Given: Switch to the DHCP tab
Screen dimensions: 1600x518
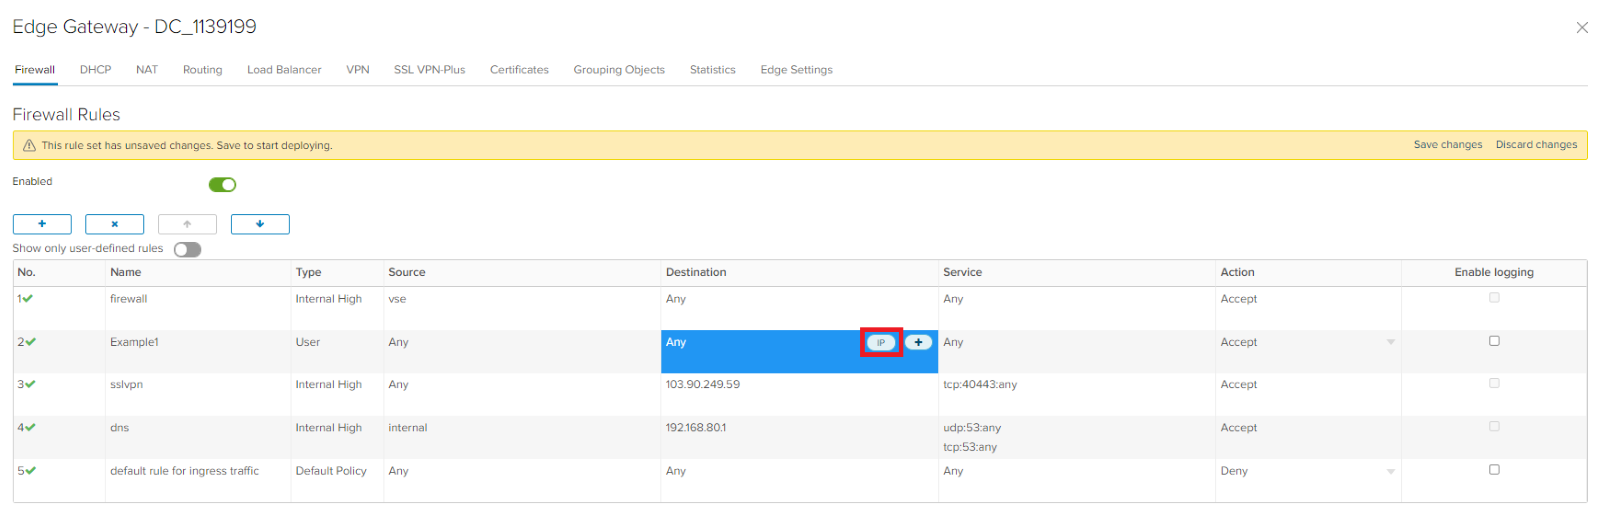Looking at the screenshot, I should click(95, 70).
